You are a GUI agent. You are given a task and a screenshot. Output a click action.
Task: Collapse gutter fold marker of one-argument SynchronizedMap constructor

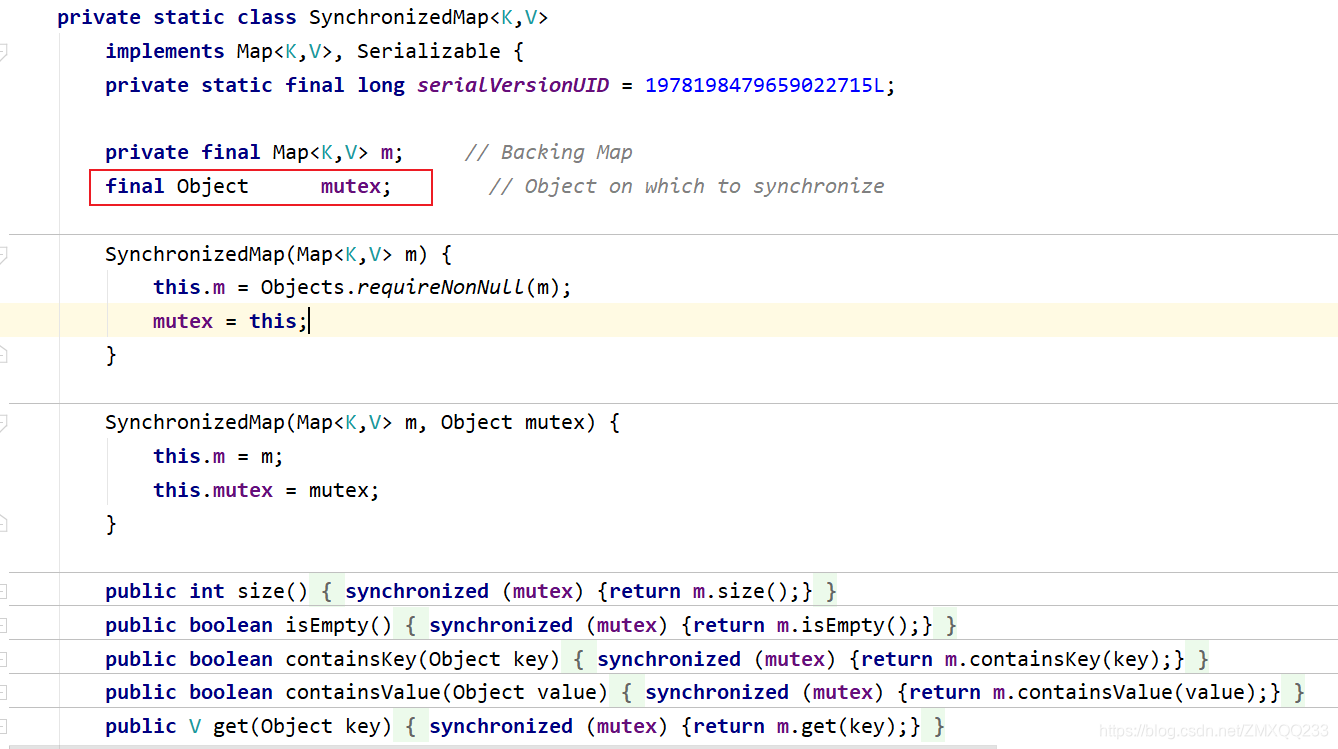[3, 254]
